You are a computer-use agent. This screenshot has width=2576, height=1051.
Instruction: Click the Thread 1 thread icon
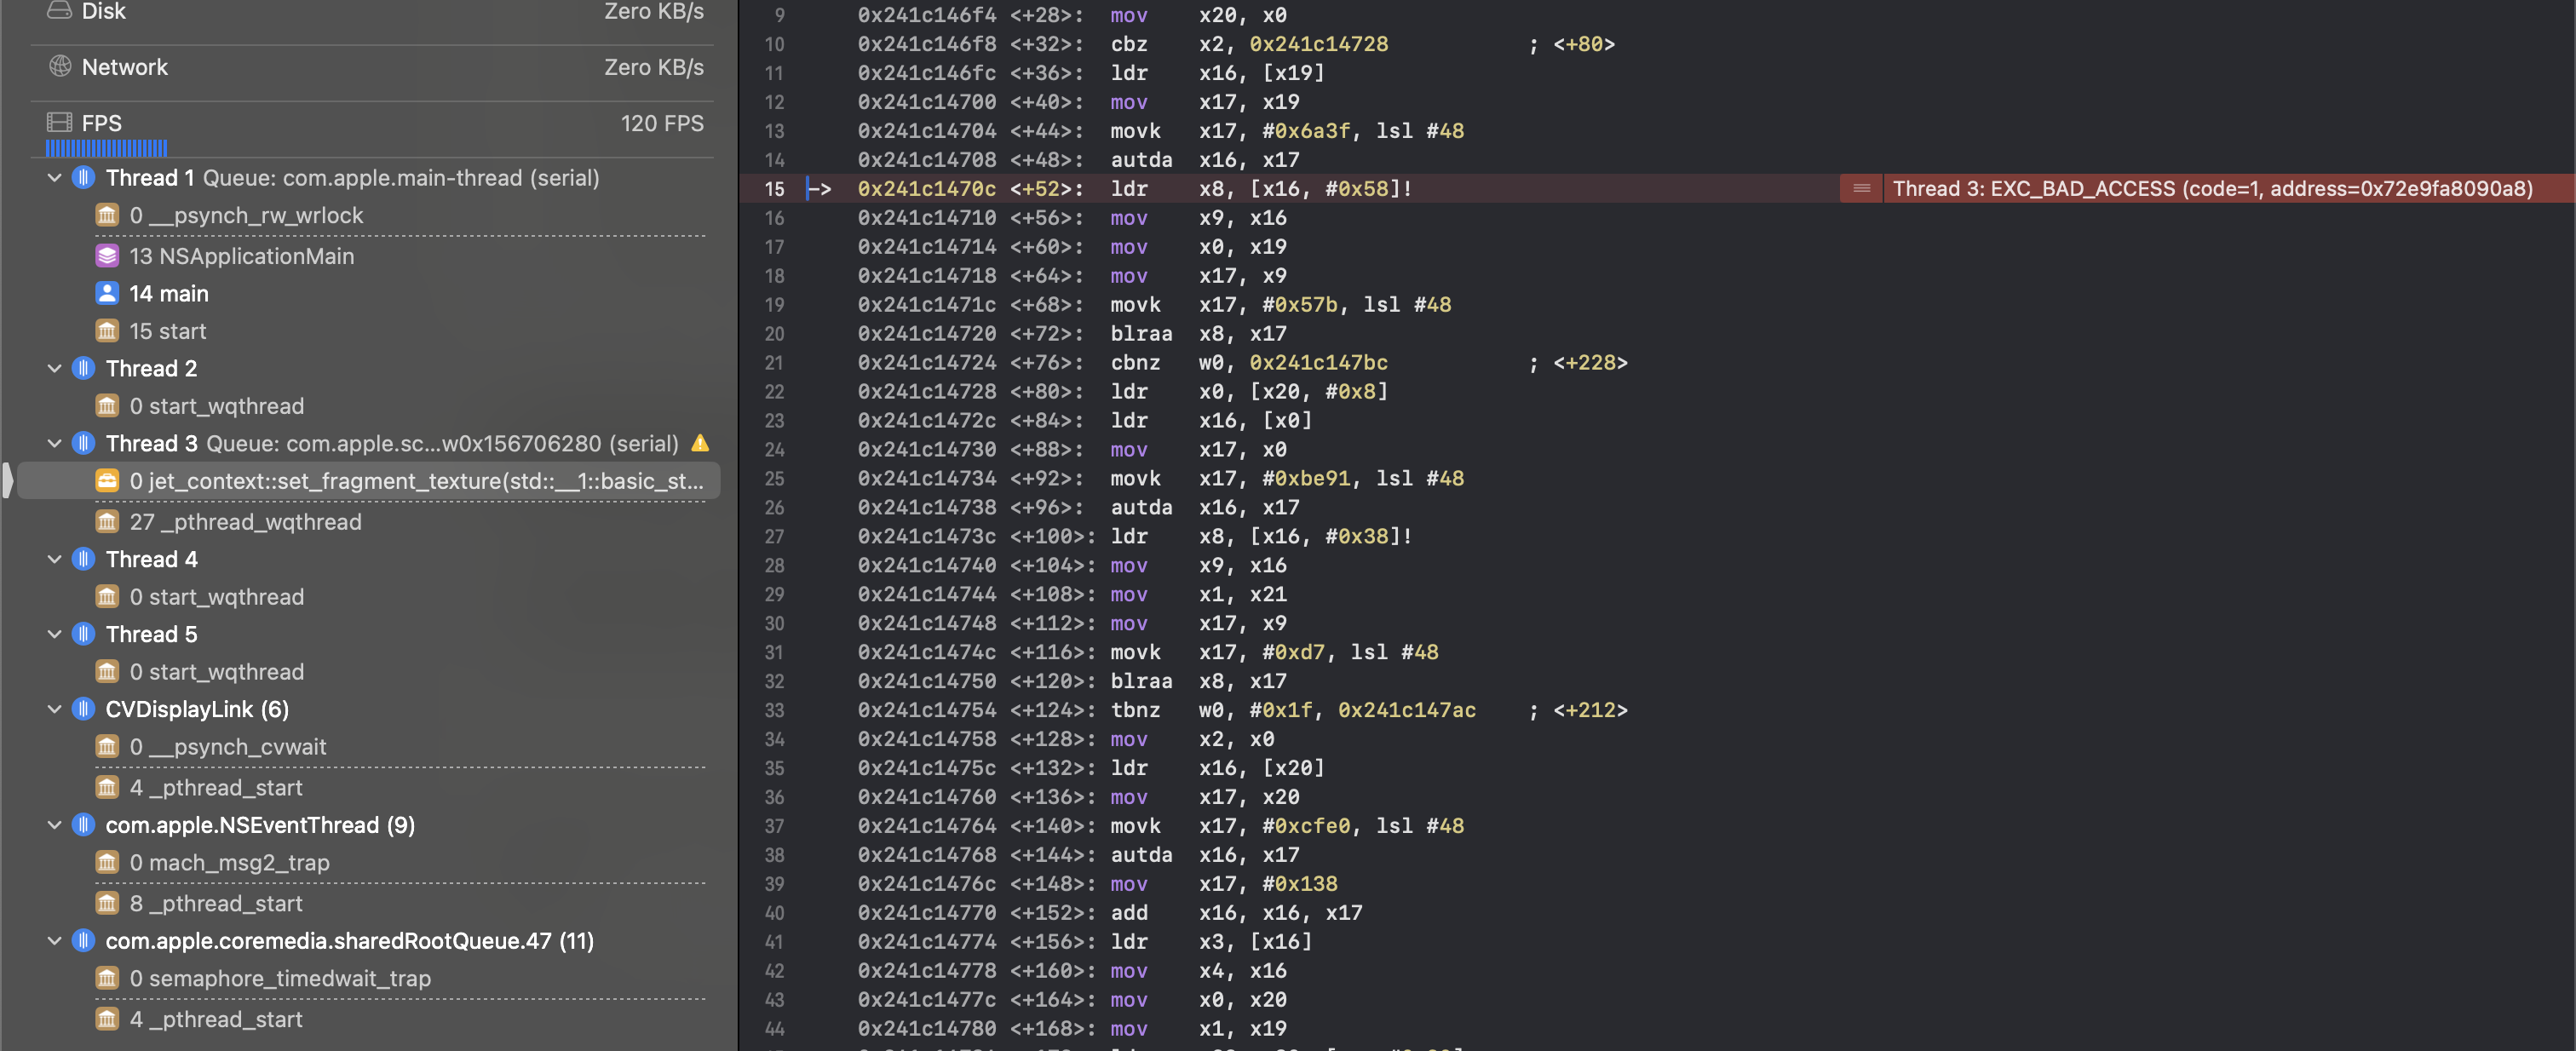point(84,178)
